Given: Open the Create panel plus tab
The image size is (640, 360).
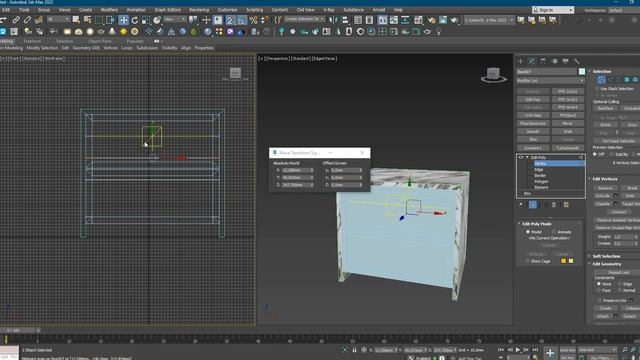Looking at the screenshot, I should click(x=520, y=61).
